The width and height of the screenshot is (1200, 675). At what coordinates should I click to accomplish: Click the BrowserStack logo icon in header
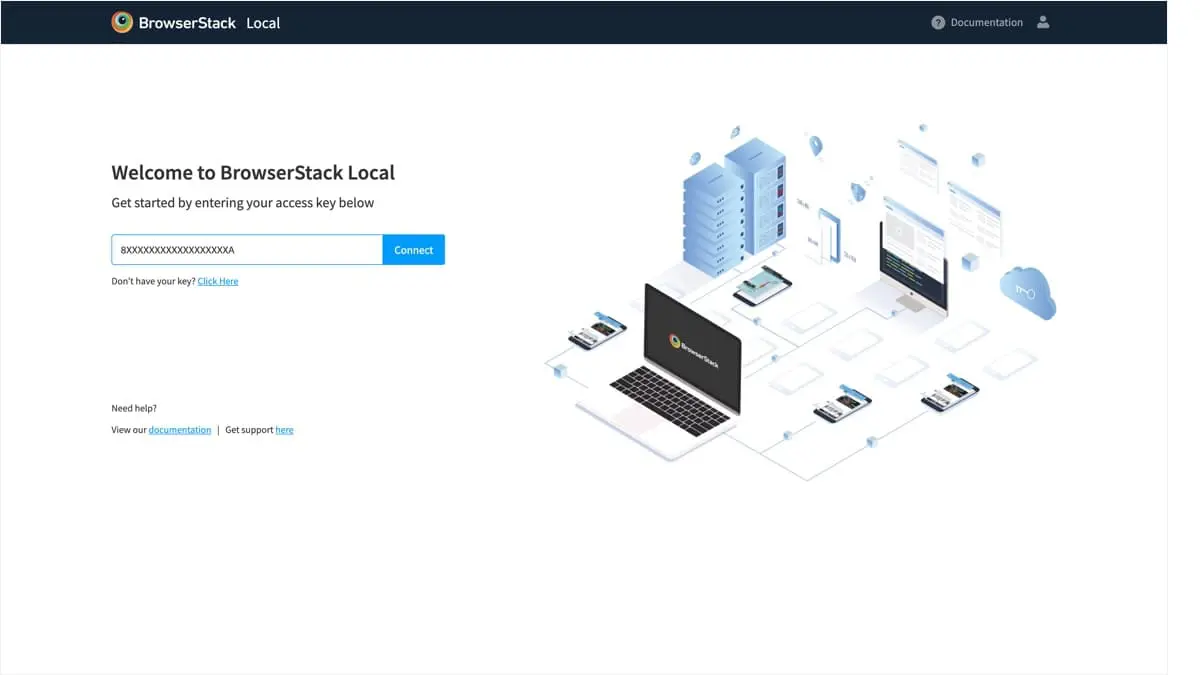[122, 22]
